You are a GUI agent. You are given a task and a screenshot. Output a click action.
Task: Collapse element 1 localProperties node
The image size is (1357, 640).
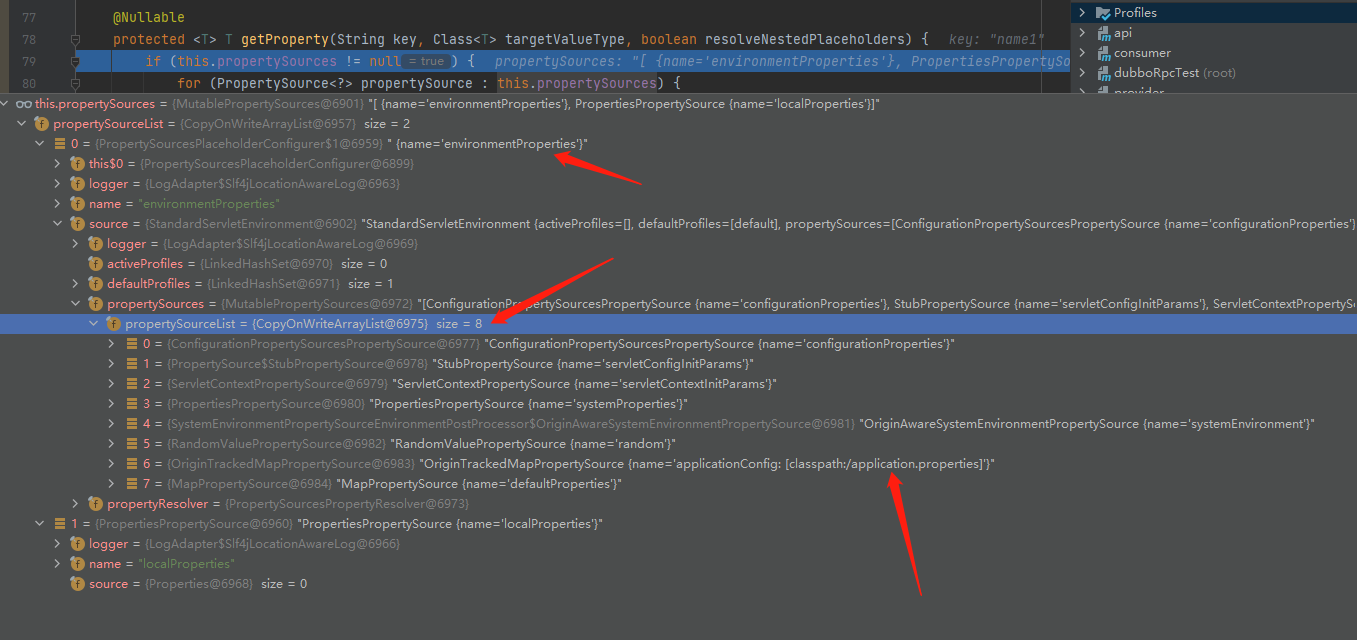(41, 524)
